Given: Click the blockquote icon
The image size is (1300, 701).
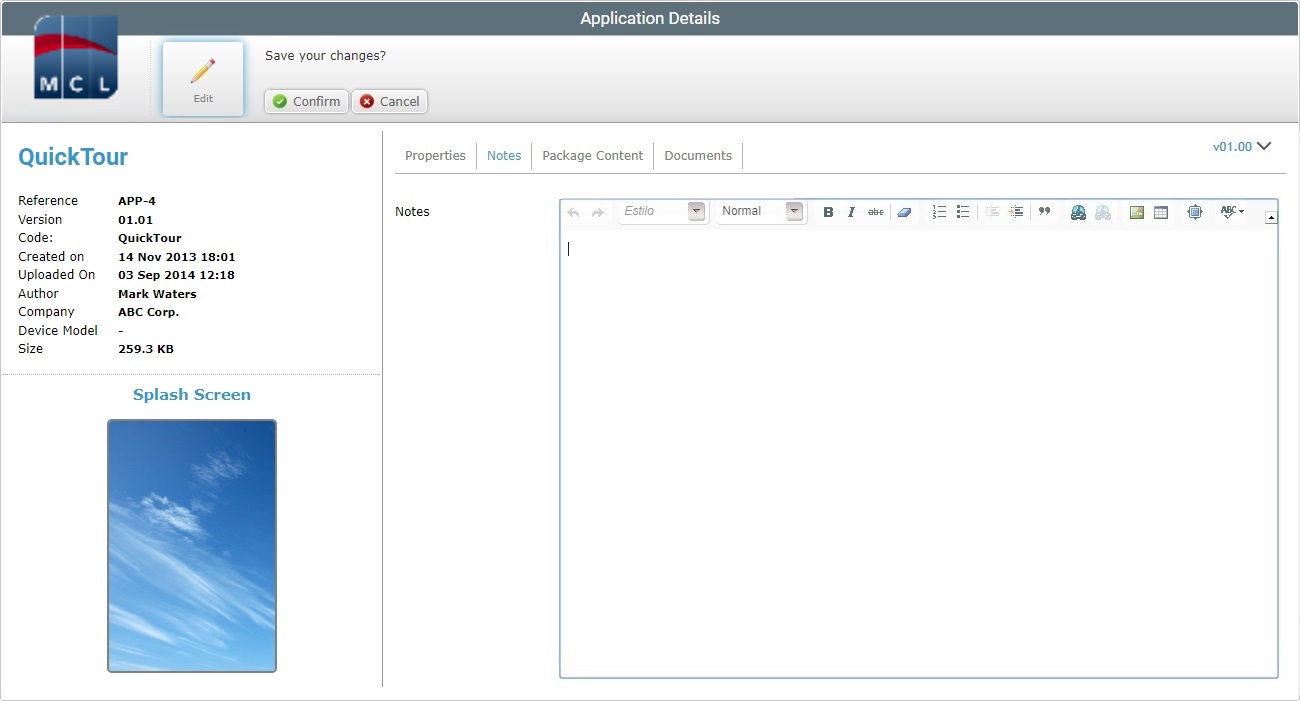Looking at the screenshot, I should click(x=1043, y=212).
